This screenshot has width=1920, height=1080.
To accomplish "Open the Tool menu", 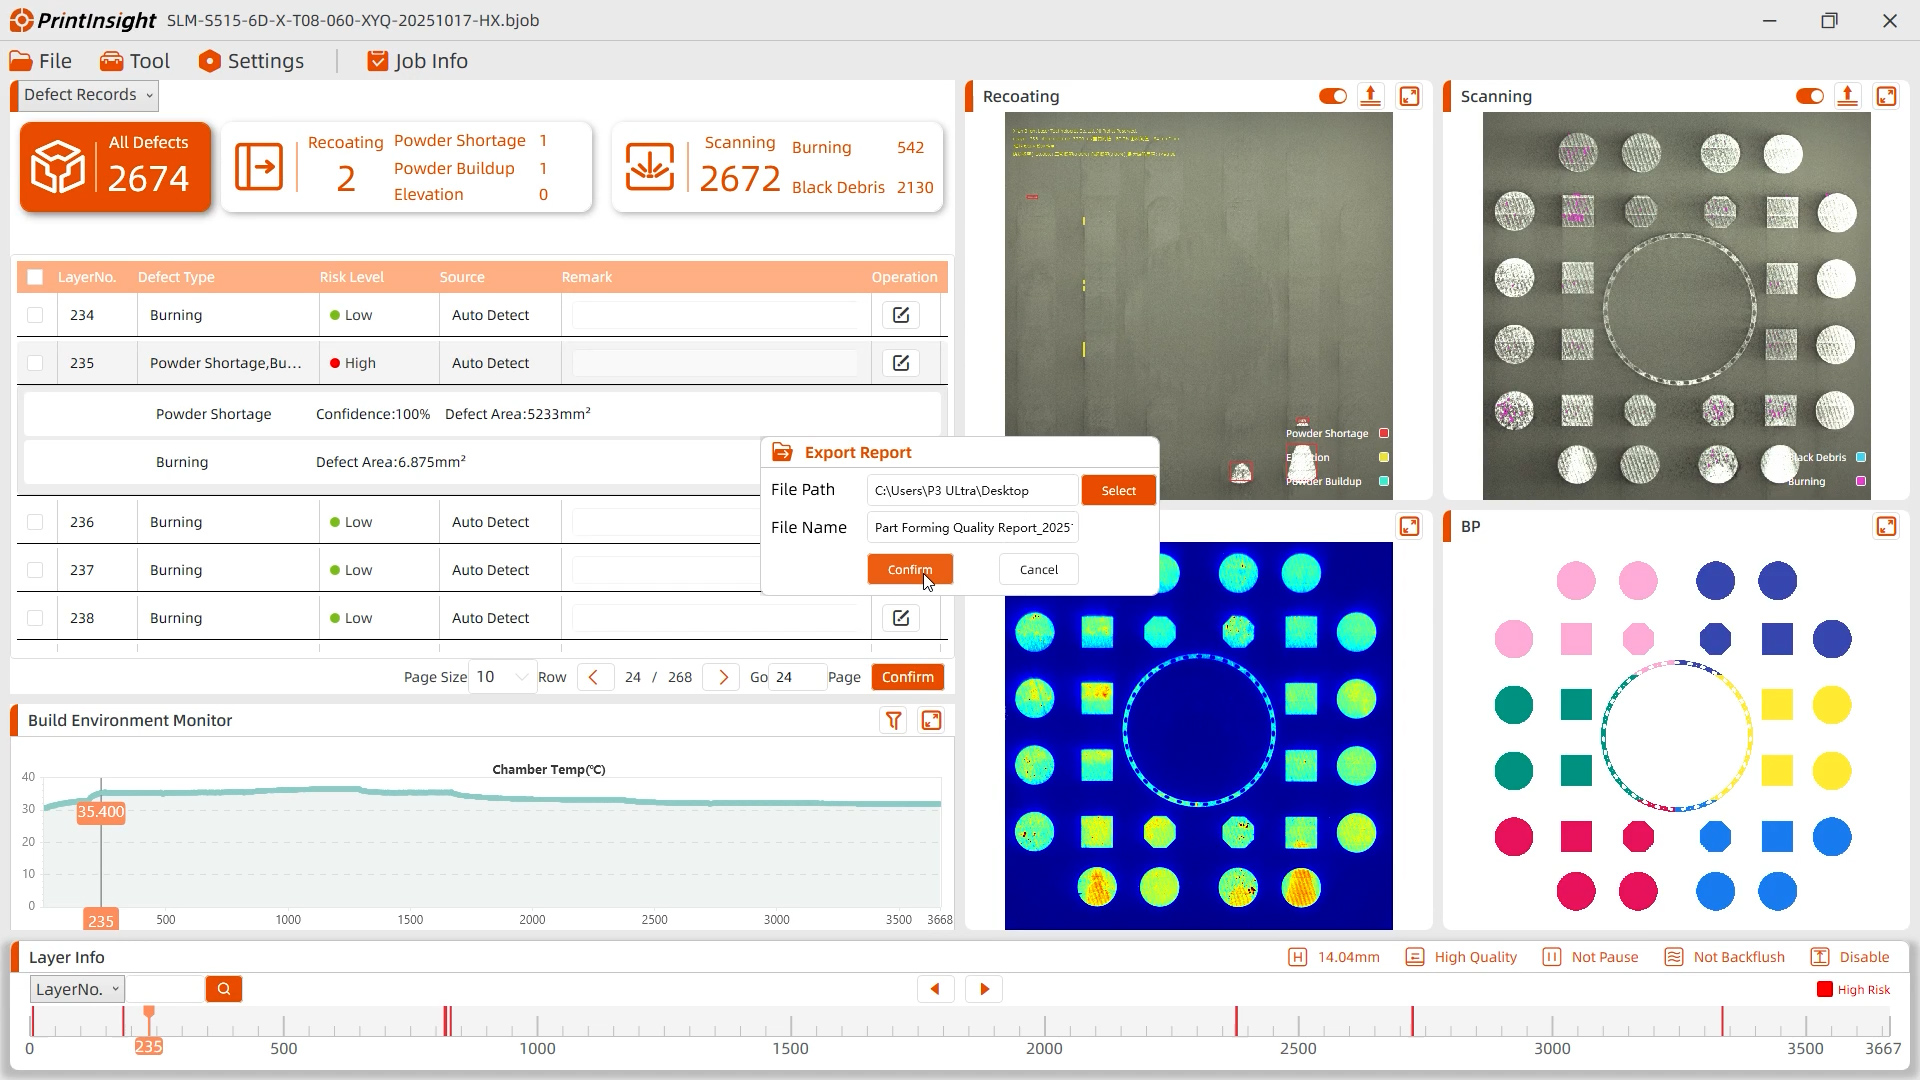I will (x=135, y=61).
